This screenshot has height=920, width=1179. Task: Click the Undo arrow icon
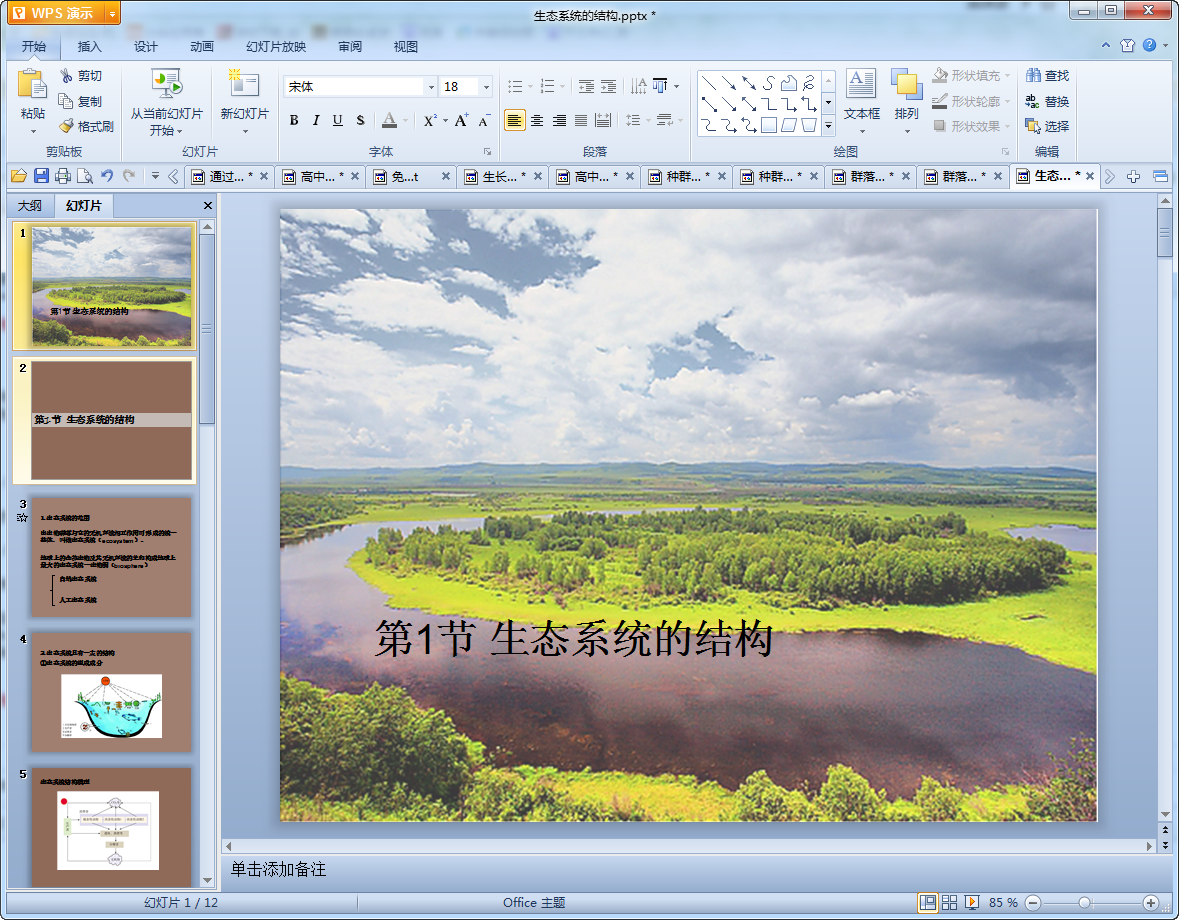(107, 176)
